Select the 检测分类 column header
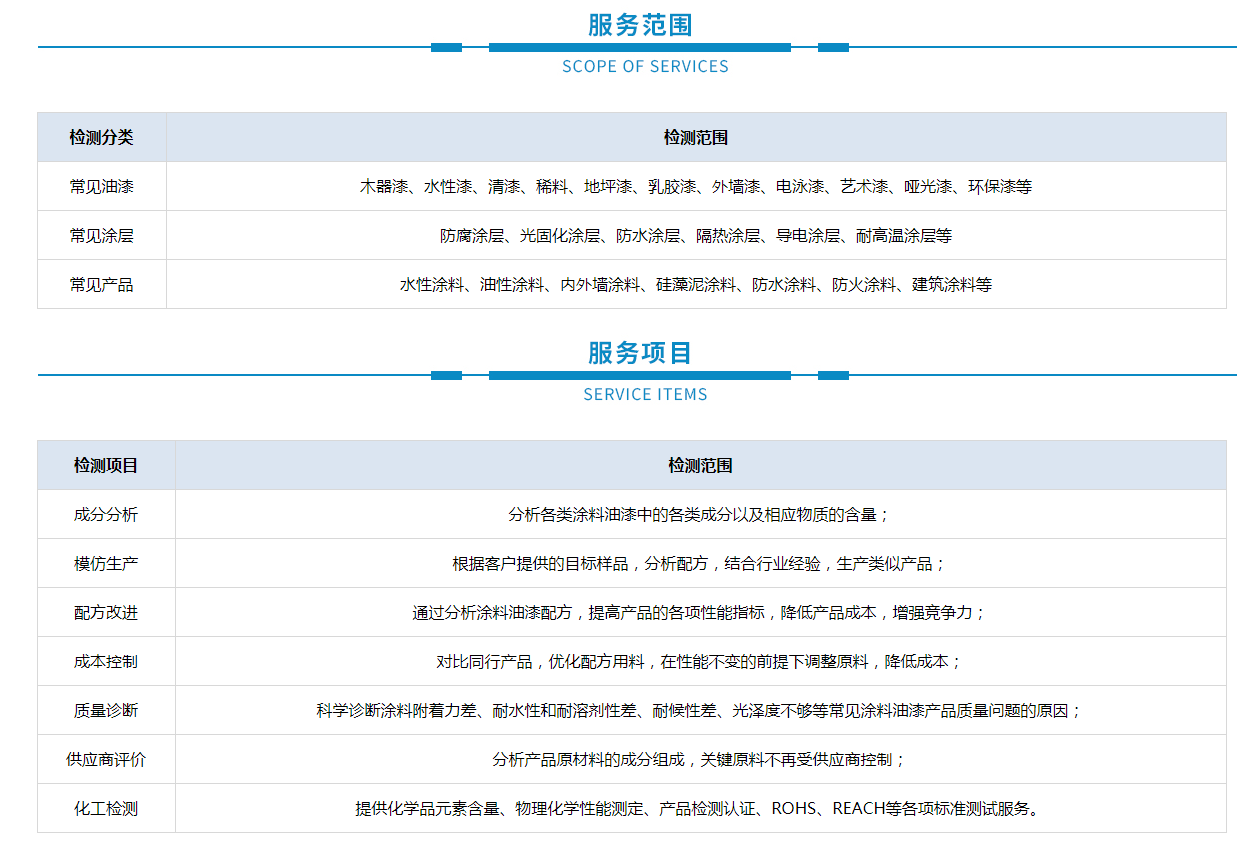Image resolution: width=1246 pixels, height=858 pixels. 101,138
